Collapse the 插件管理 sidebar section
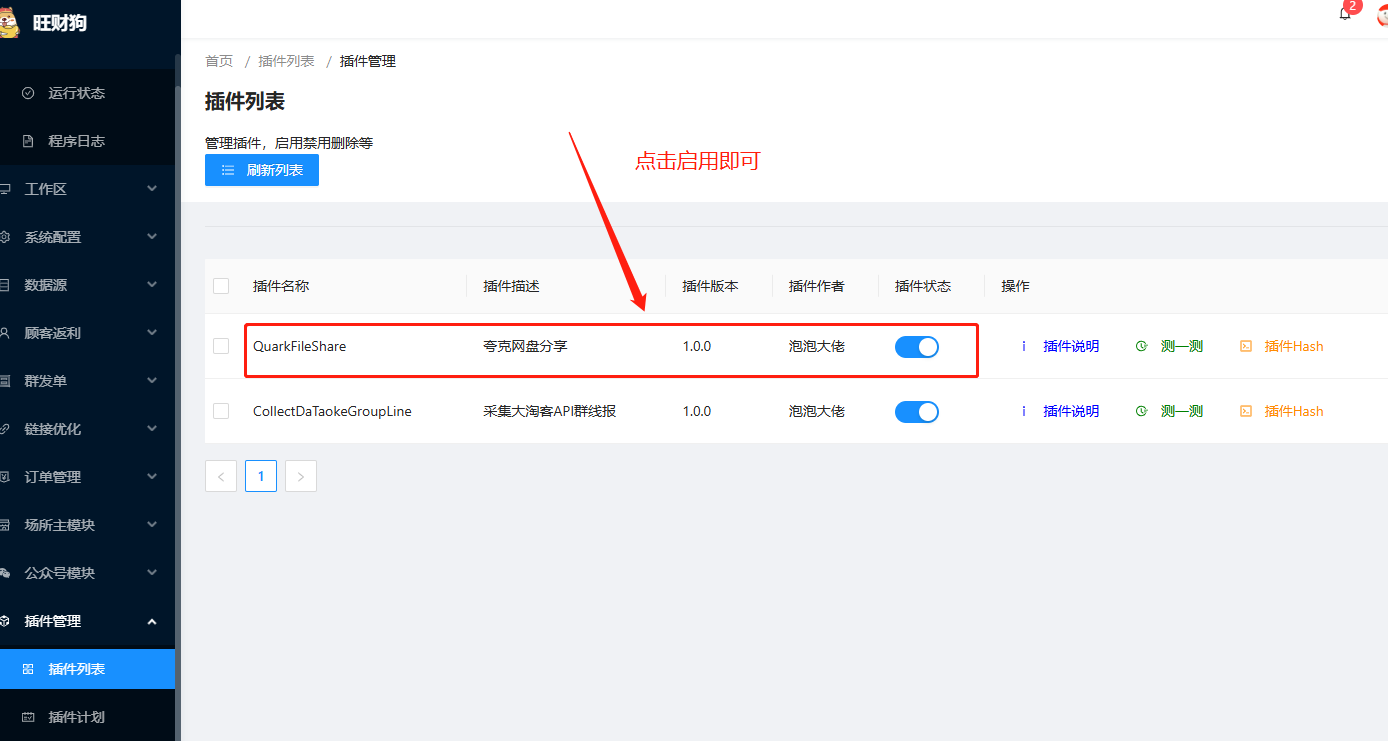 click(x=80, y=621)
